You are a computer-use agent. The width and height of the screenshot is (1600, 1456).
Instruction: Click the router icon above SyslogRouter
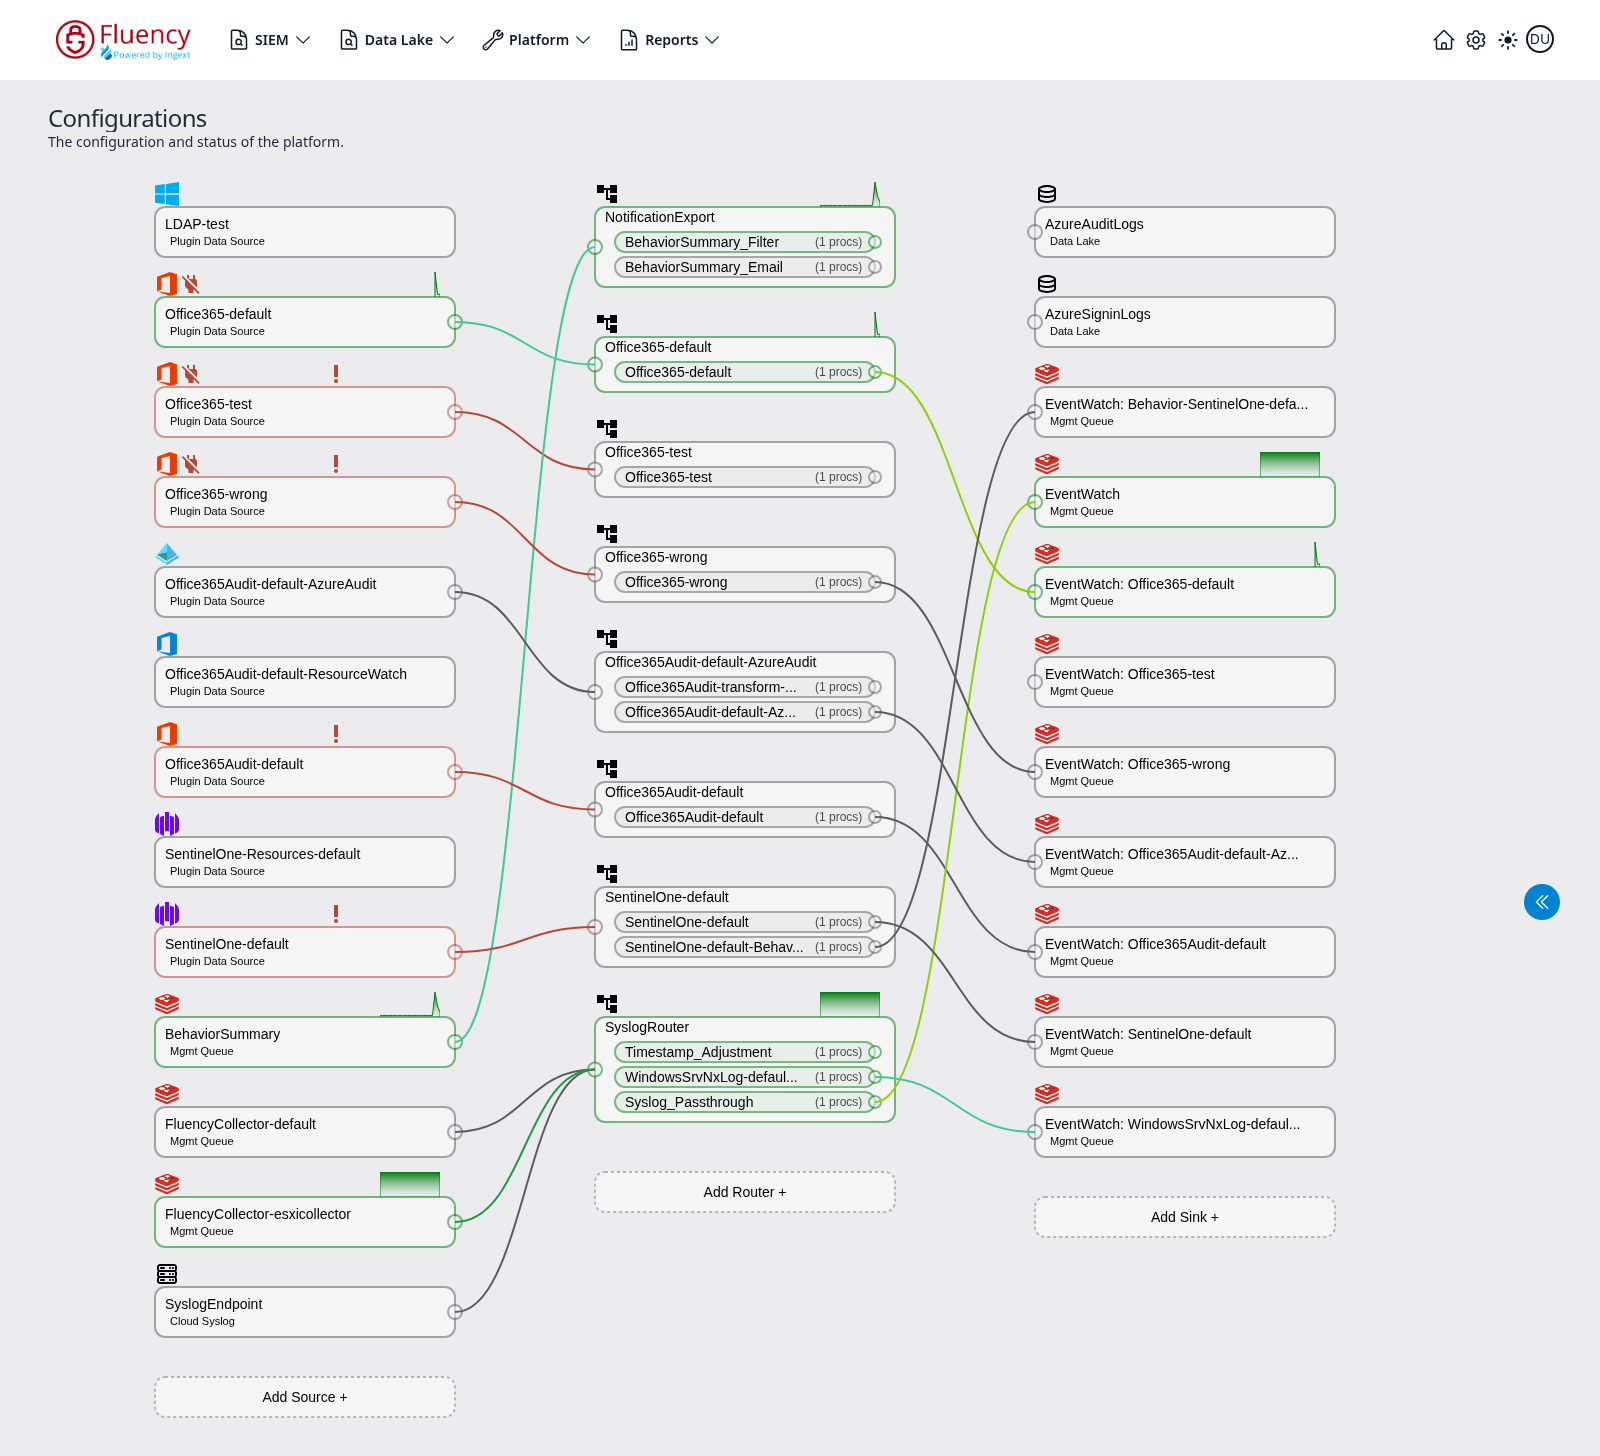[607, 1004]
